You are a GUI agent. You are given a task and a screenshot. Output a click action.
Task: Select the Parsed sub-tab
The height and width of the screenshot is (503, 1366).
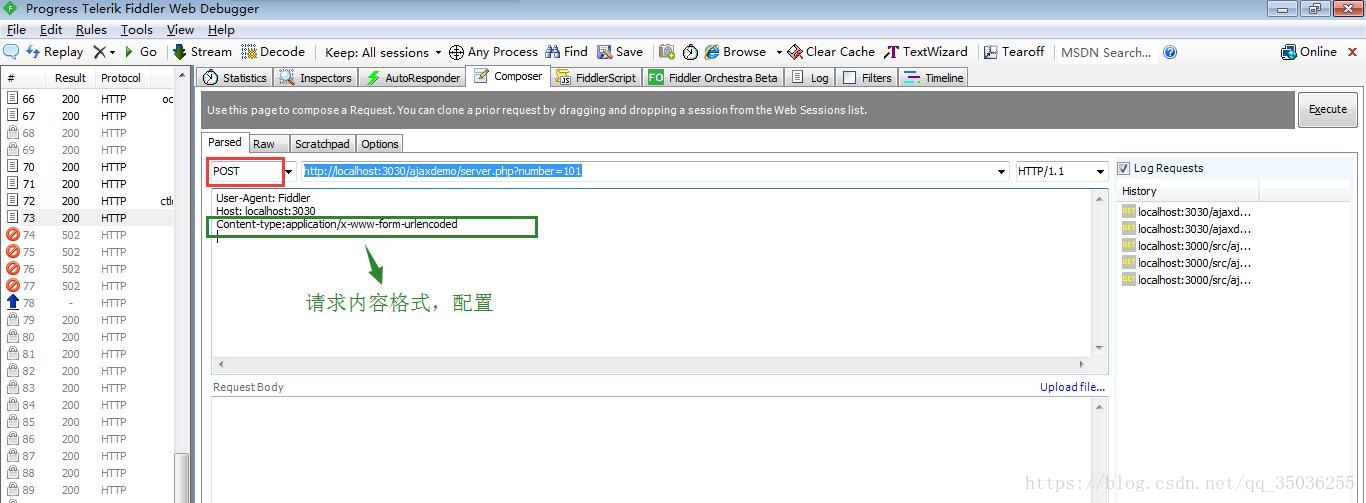coord(225,143)
